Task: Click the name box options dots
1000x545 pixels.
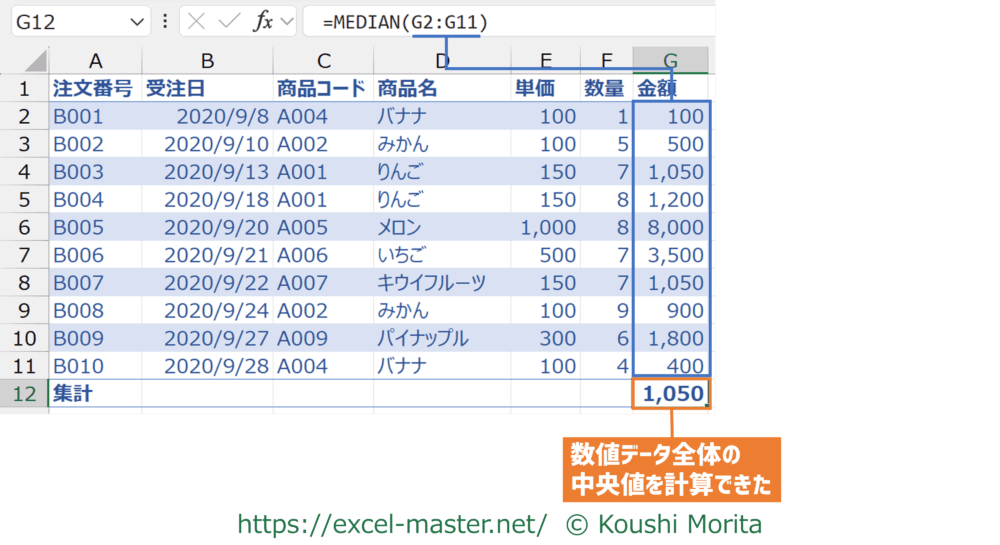Action: pyautogui.click(x=164, y=21)
